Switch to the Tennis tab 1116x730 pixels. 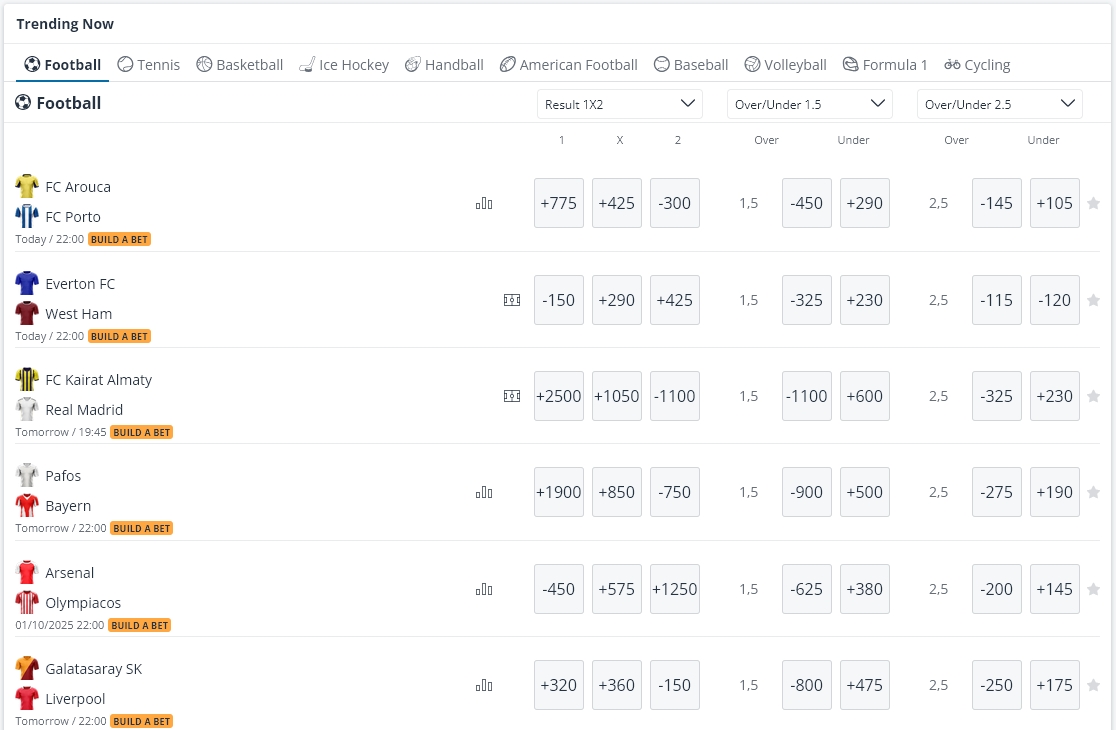(148, 64)
